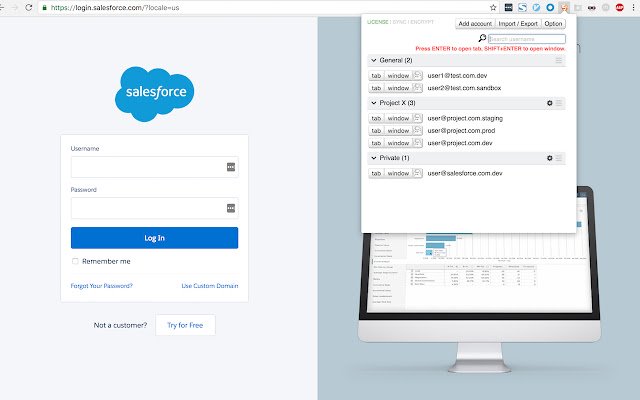The image size is (640, 400).
Task: Open user@project.com.staging in new tab
Action: (x=376, y=118)
